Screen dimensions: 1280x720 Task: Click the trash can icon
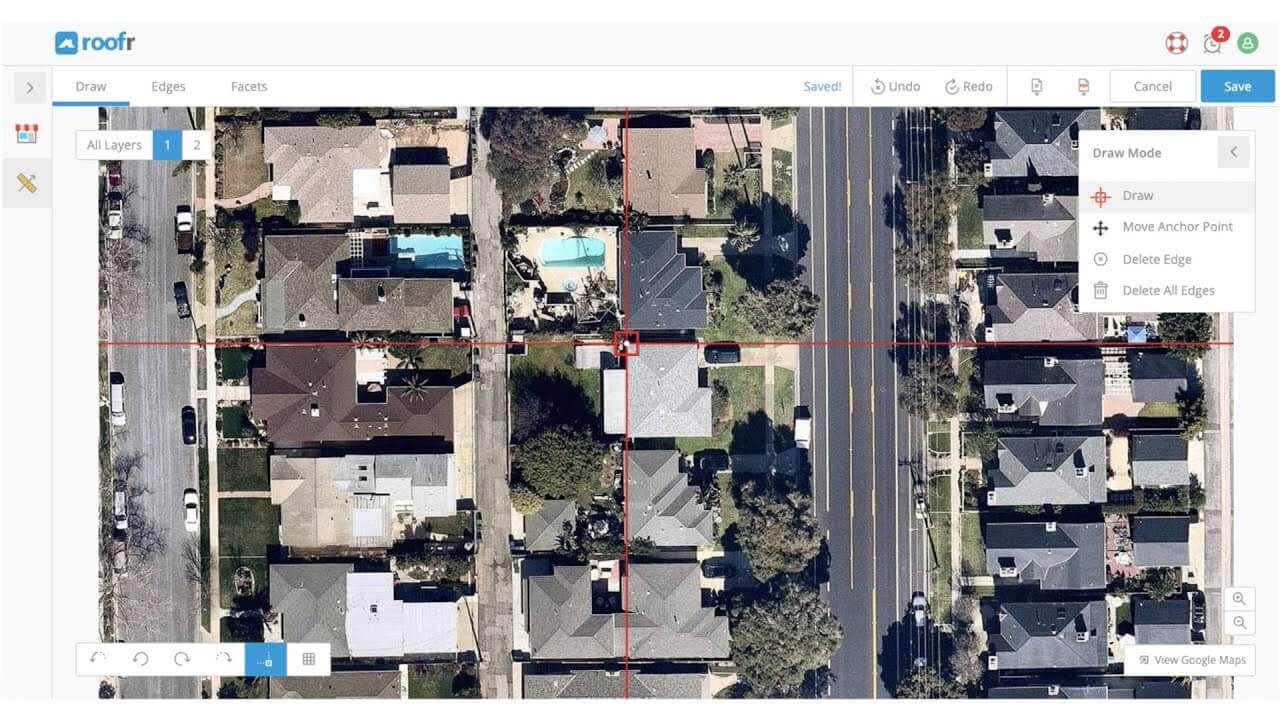[1100, 291]
